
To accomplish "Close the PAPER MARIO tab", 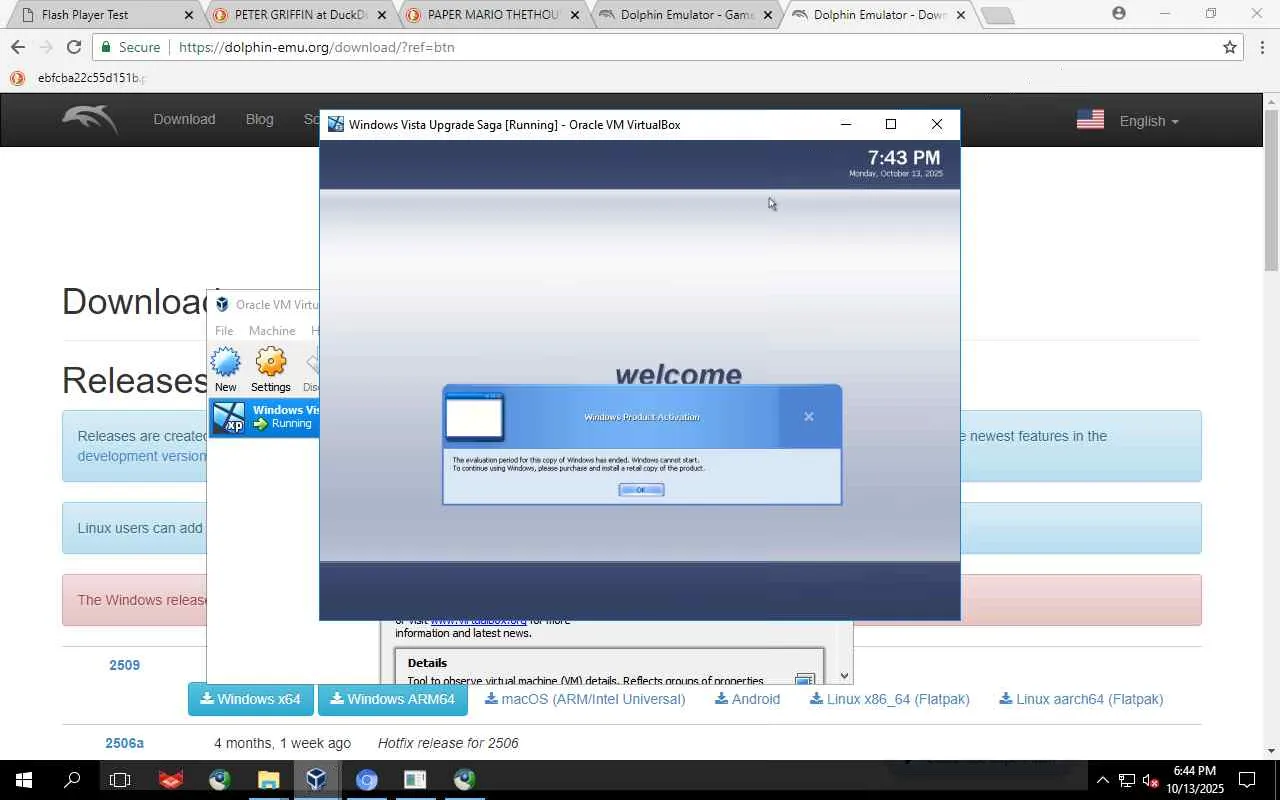I will [x=574, y=15].
